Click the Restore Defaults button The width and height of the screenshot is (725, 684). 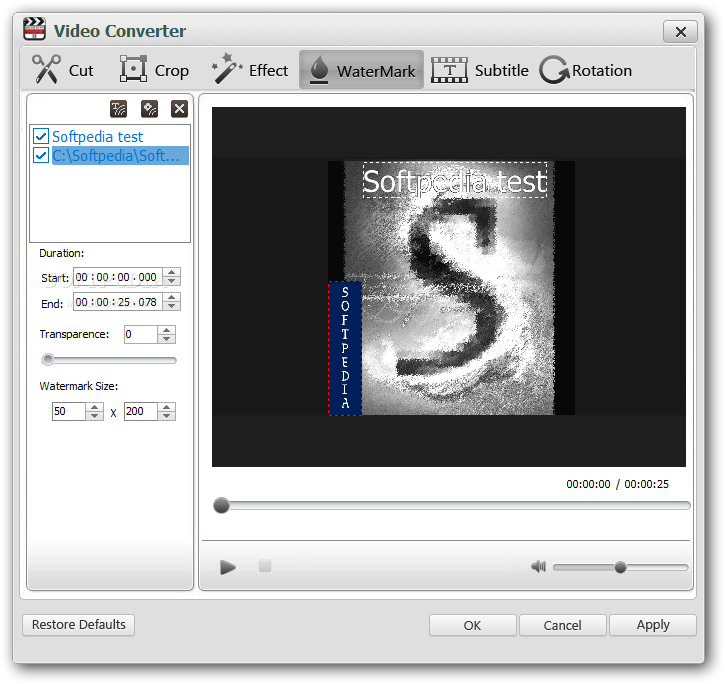79,625
